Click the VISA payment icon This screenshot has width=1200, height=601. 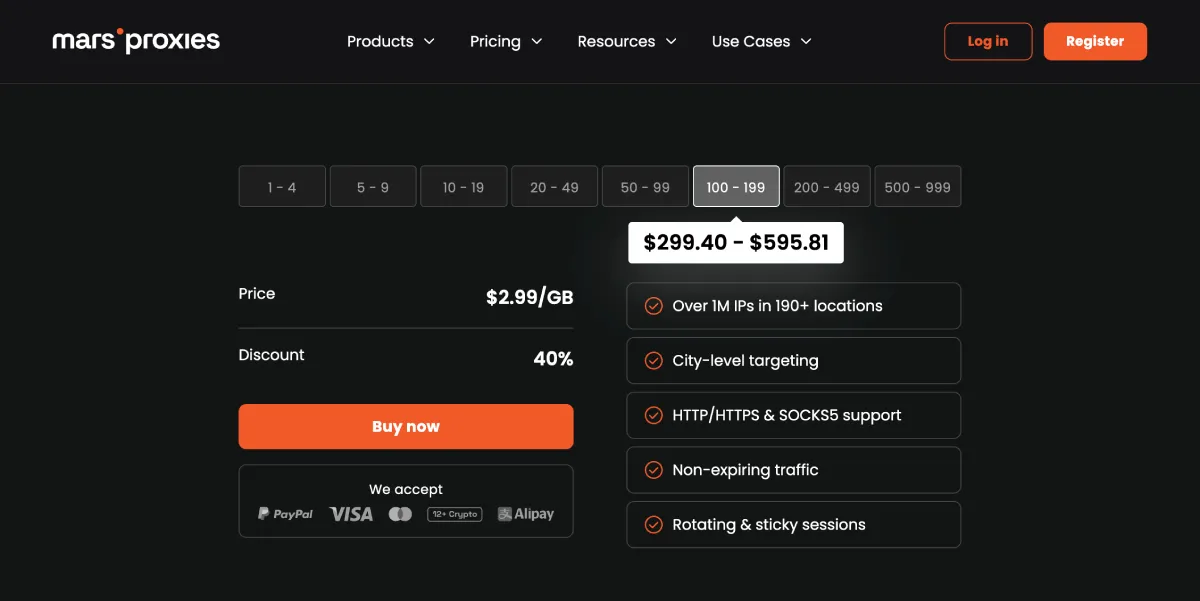point(351,514)
